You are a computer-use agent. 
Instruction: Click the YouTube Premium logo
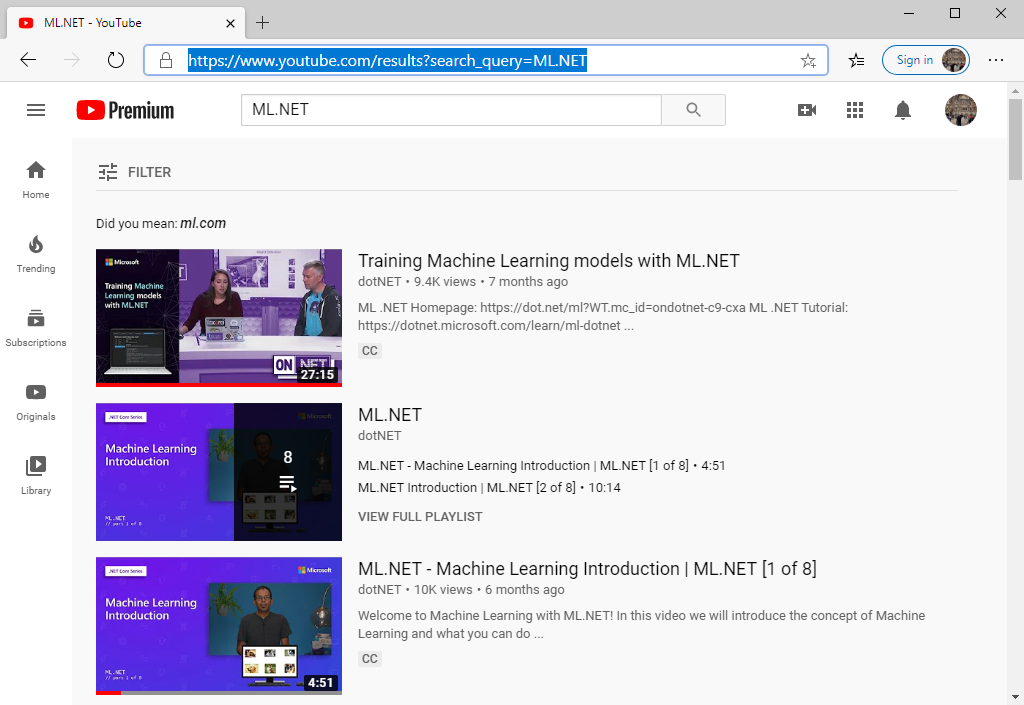[125, 110]
